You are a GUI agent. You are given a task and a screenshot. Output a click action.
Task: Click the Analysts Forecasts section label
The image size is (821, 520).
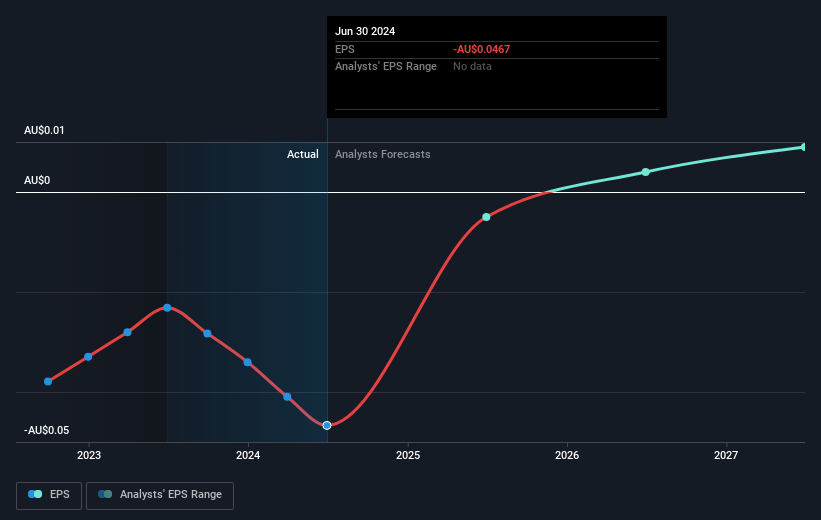tap(383, 154)
